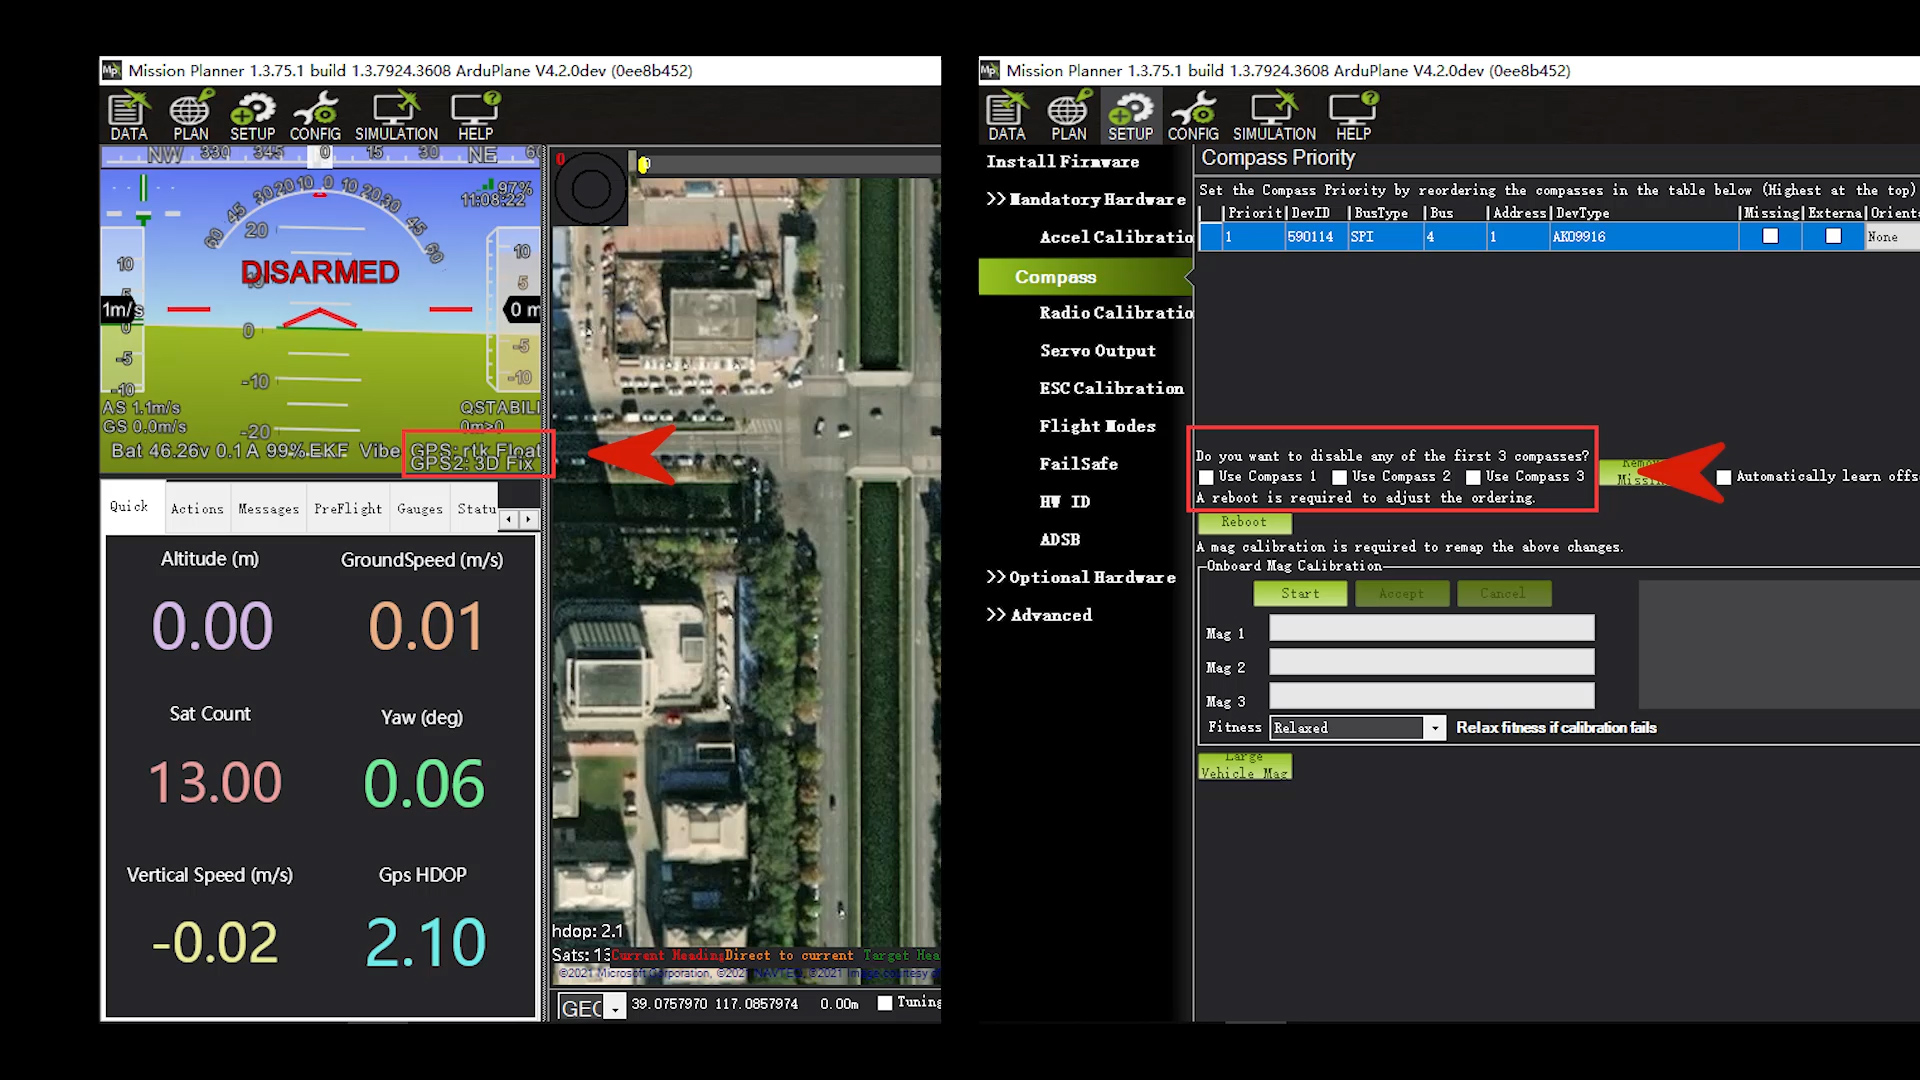Expand Advanced section in setup sidebar

point(1039,615)
